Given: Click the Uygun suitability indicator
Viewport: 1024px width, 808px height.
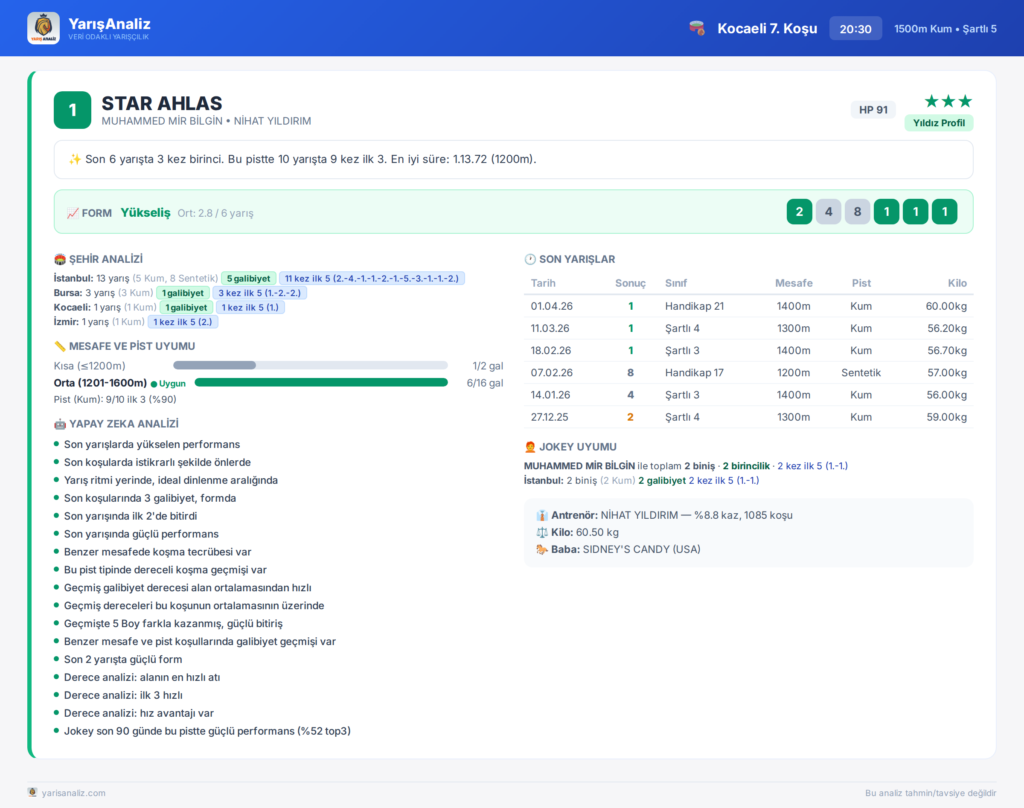Looking at the screenshot, I should coord(168,383).
